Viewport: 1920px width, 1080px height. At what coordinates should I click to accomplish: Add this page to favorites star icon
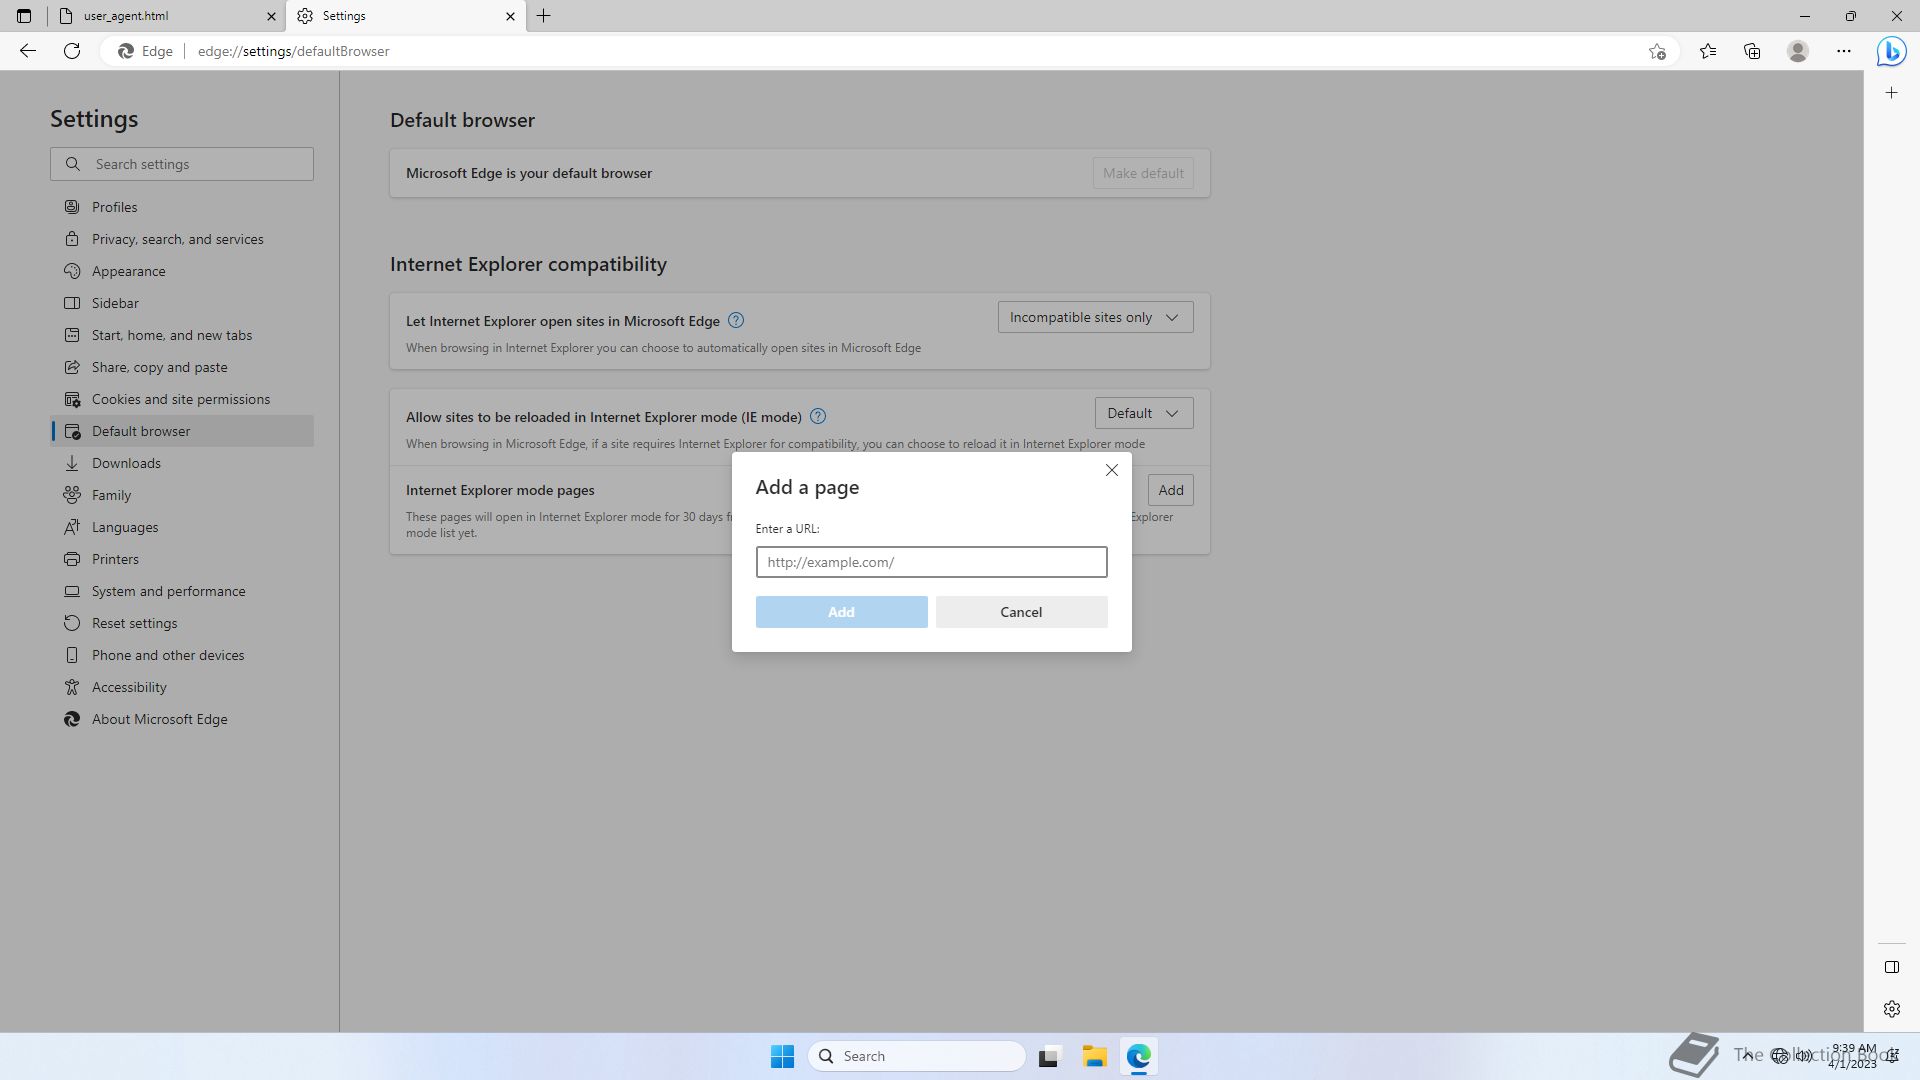tap(1657, 51)
